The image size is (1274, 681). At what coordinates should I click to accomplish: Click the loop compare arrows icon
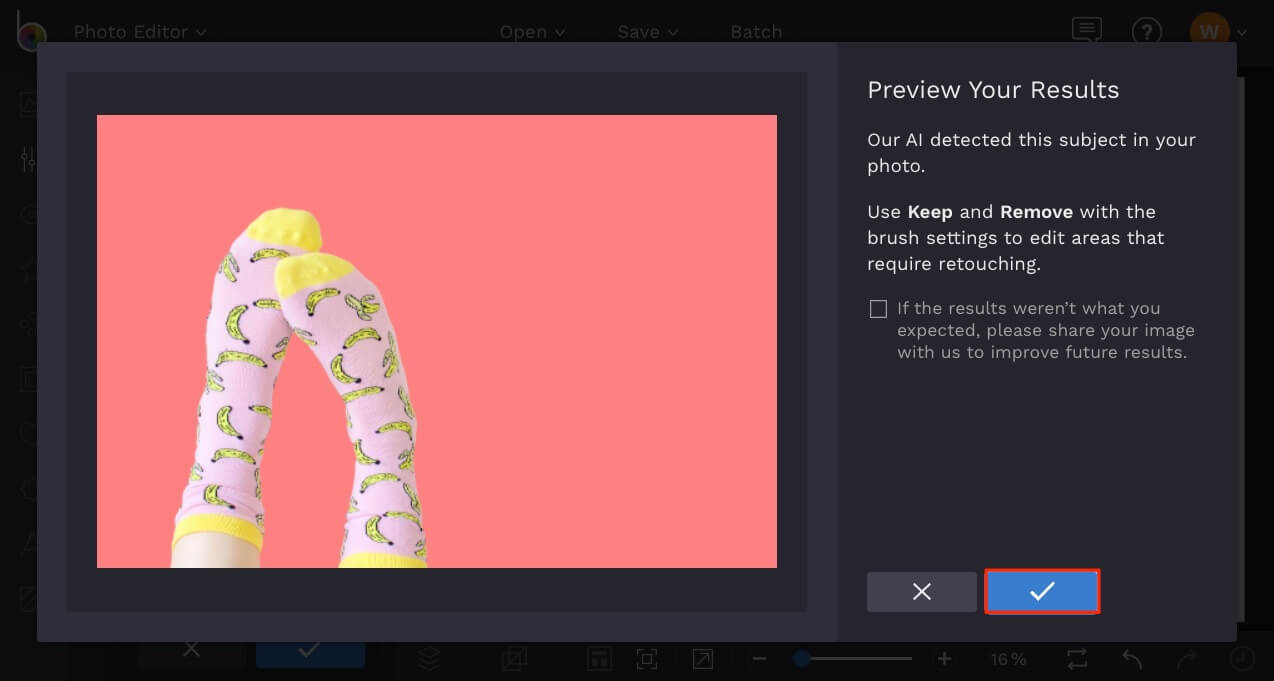tap(1077, 659)
